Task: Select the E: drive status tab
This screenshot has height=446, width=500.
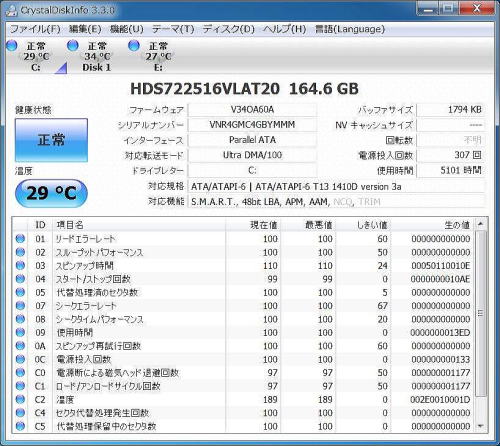Action: tap(158, 56)
